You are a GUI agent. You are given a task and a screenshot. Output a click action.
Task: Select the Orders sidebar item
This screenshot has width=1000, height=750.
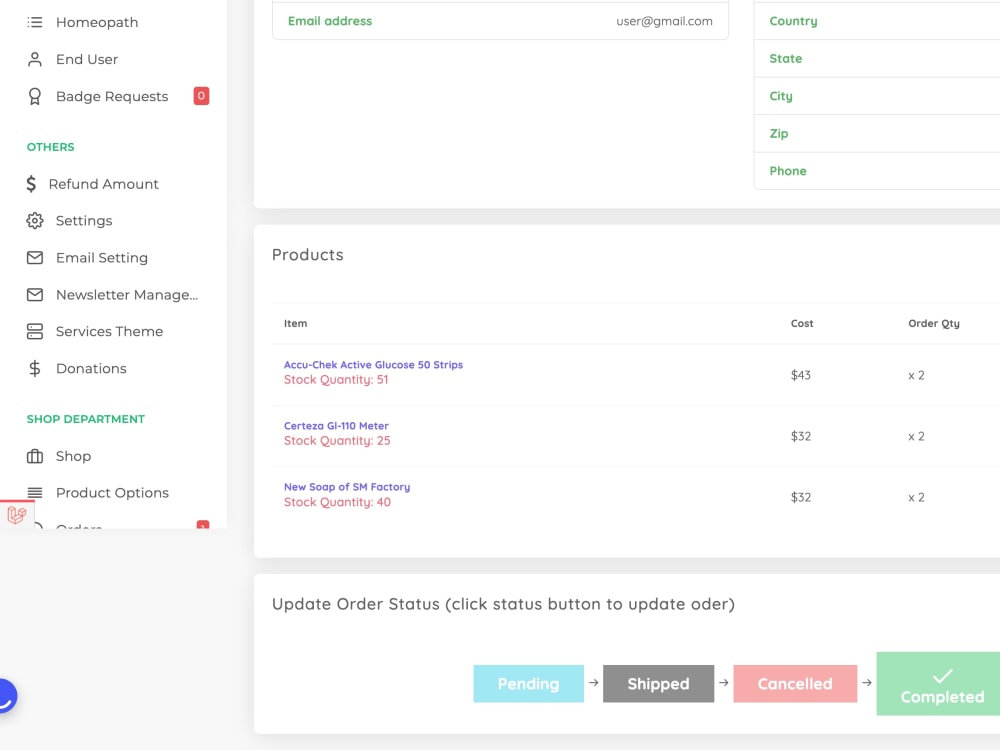(x=78, y=528)
